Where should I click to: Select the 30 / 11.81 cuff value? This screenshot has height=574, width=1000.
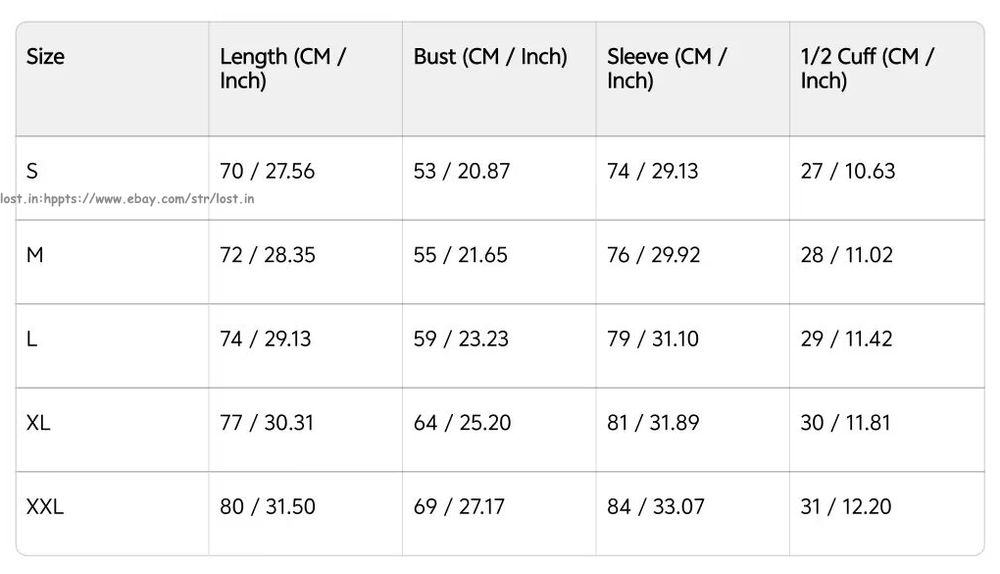coord(845,423)
